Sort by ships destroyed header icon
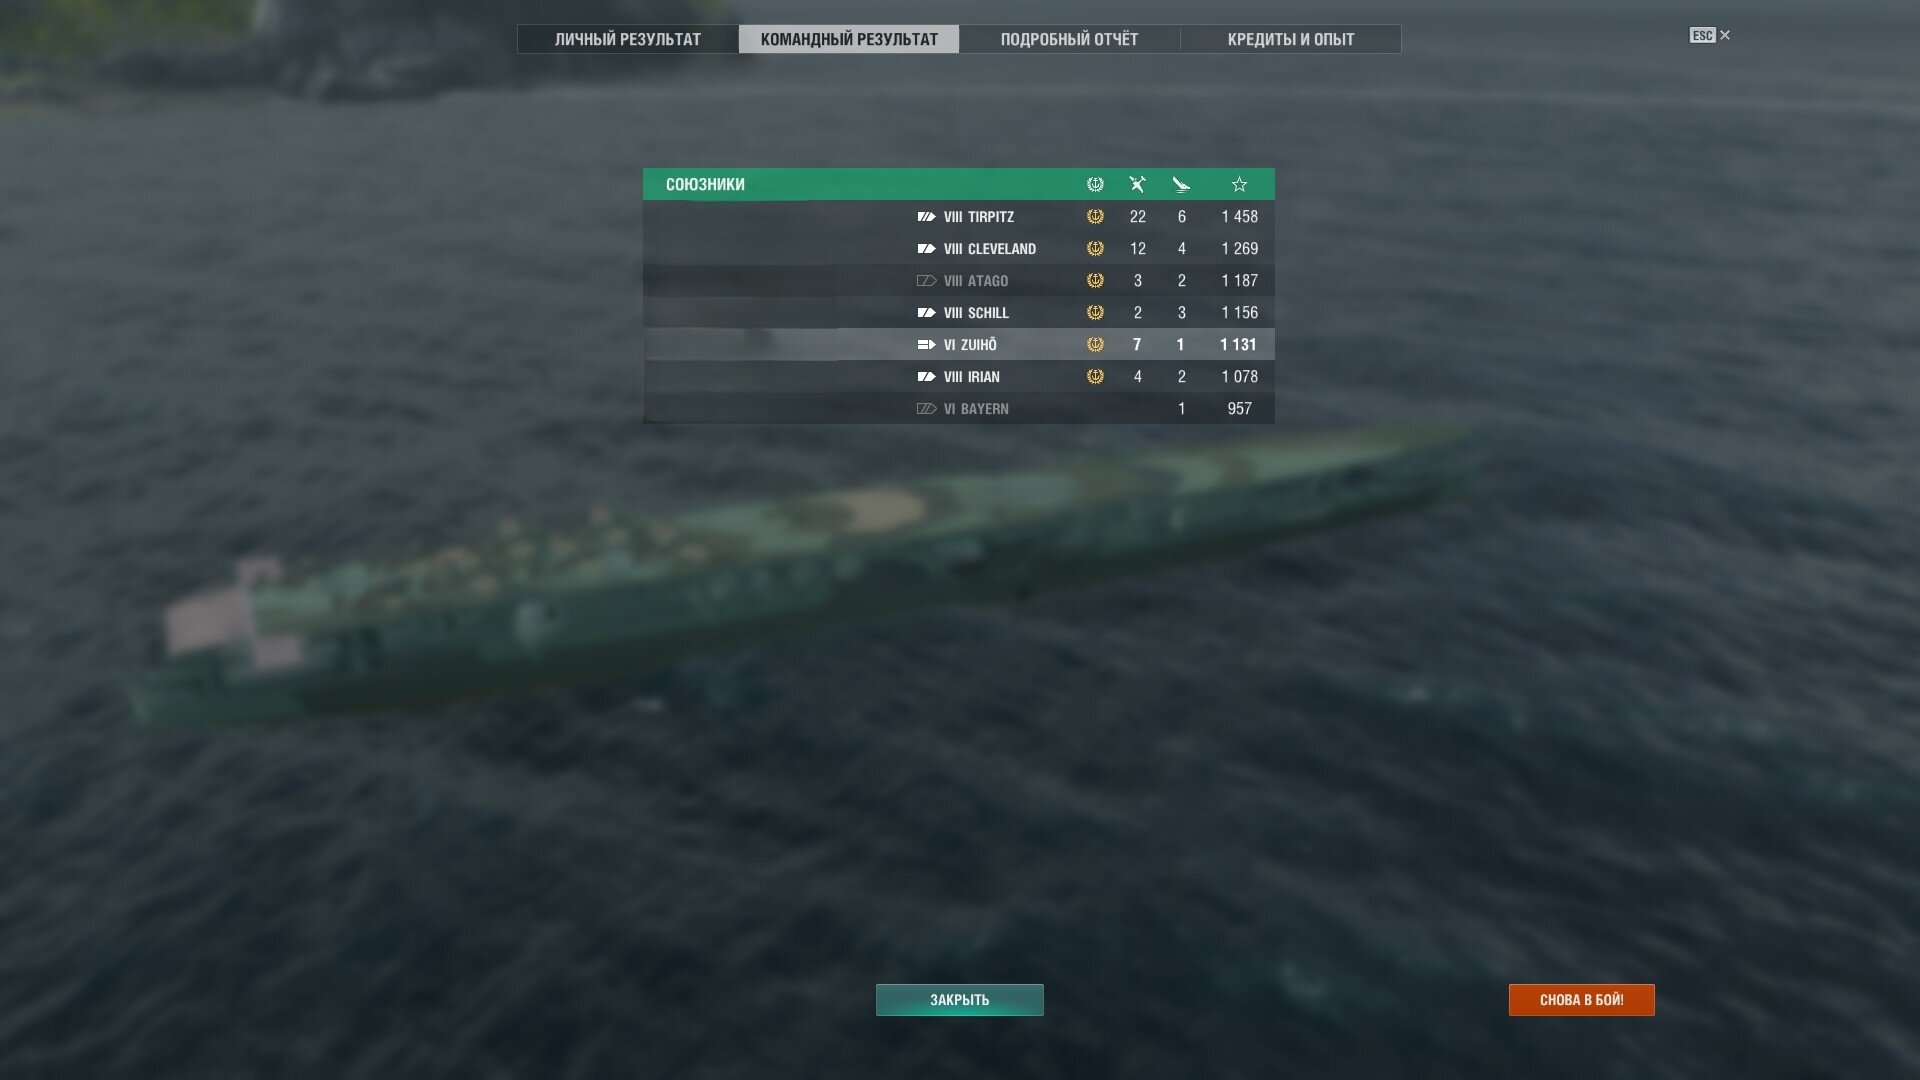 click(1137, 184)
